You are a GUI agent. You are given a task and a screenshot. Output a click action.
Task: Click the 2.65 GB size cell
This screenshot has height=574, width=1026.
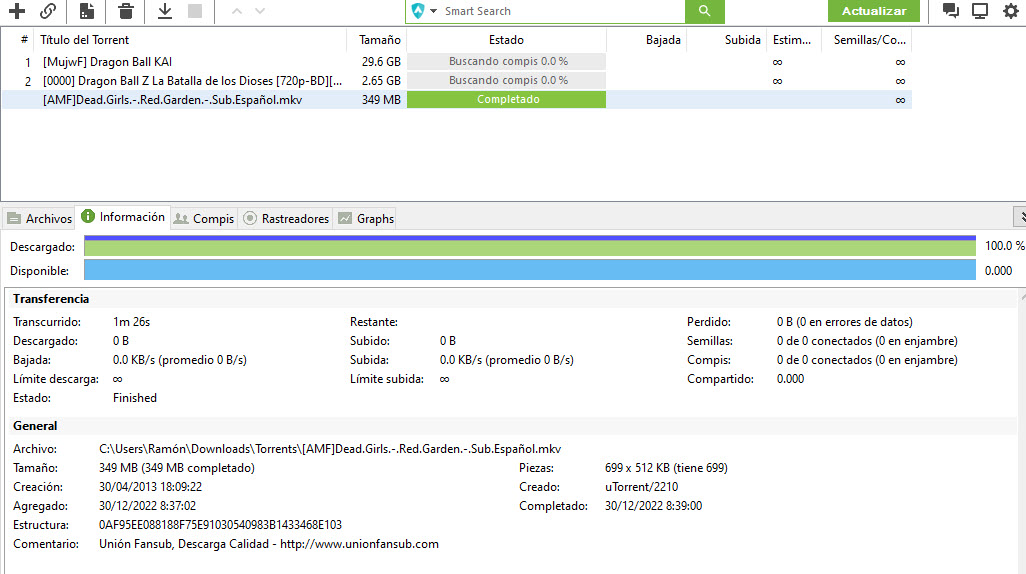pos(381,81)
